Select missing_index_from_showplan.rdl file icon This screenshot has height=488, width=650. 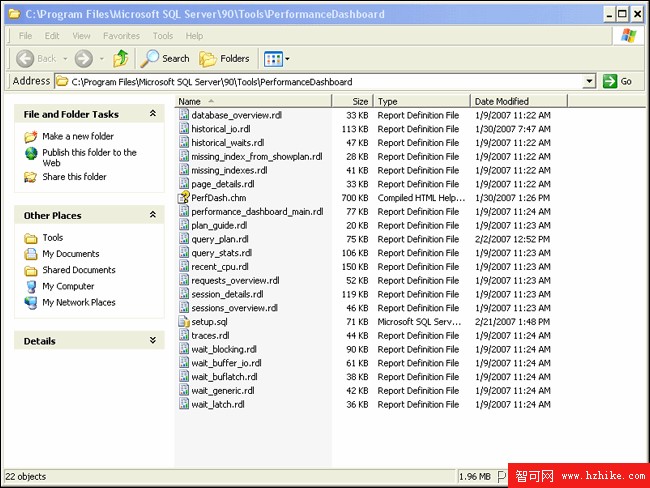pos(184,156)
